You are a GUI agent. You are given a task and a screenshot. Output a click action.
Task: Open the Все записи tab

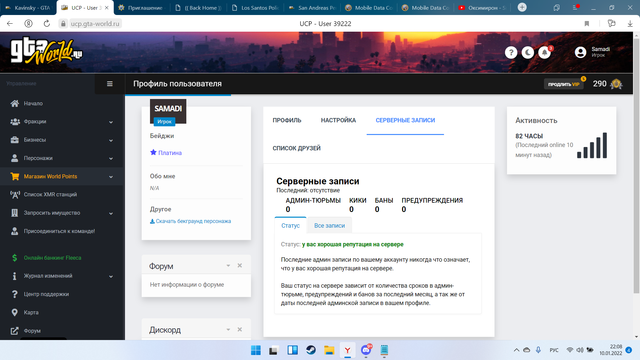click(x=329, y=225)
